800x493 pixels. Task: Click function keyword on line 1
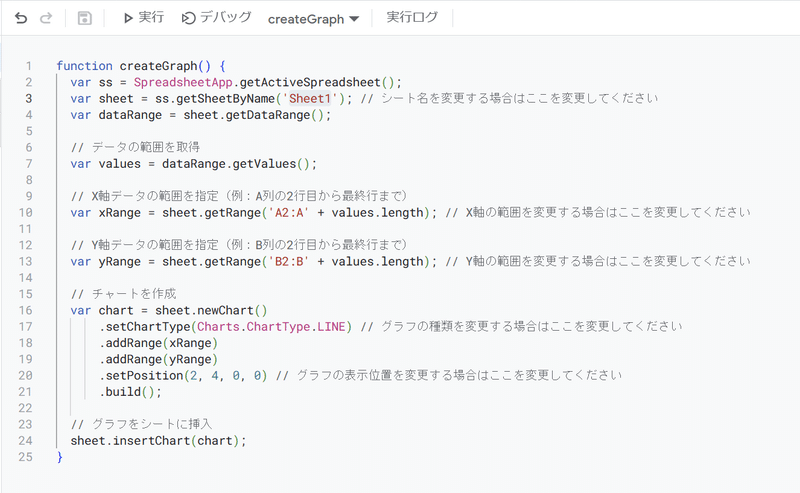[x=84, y=66]
